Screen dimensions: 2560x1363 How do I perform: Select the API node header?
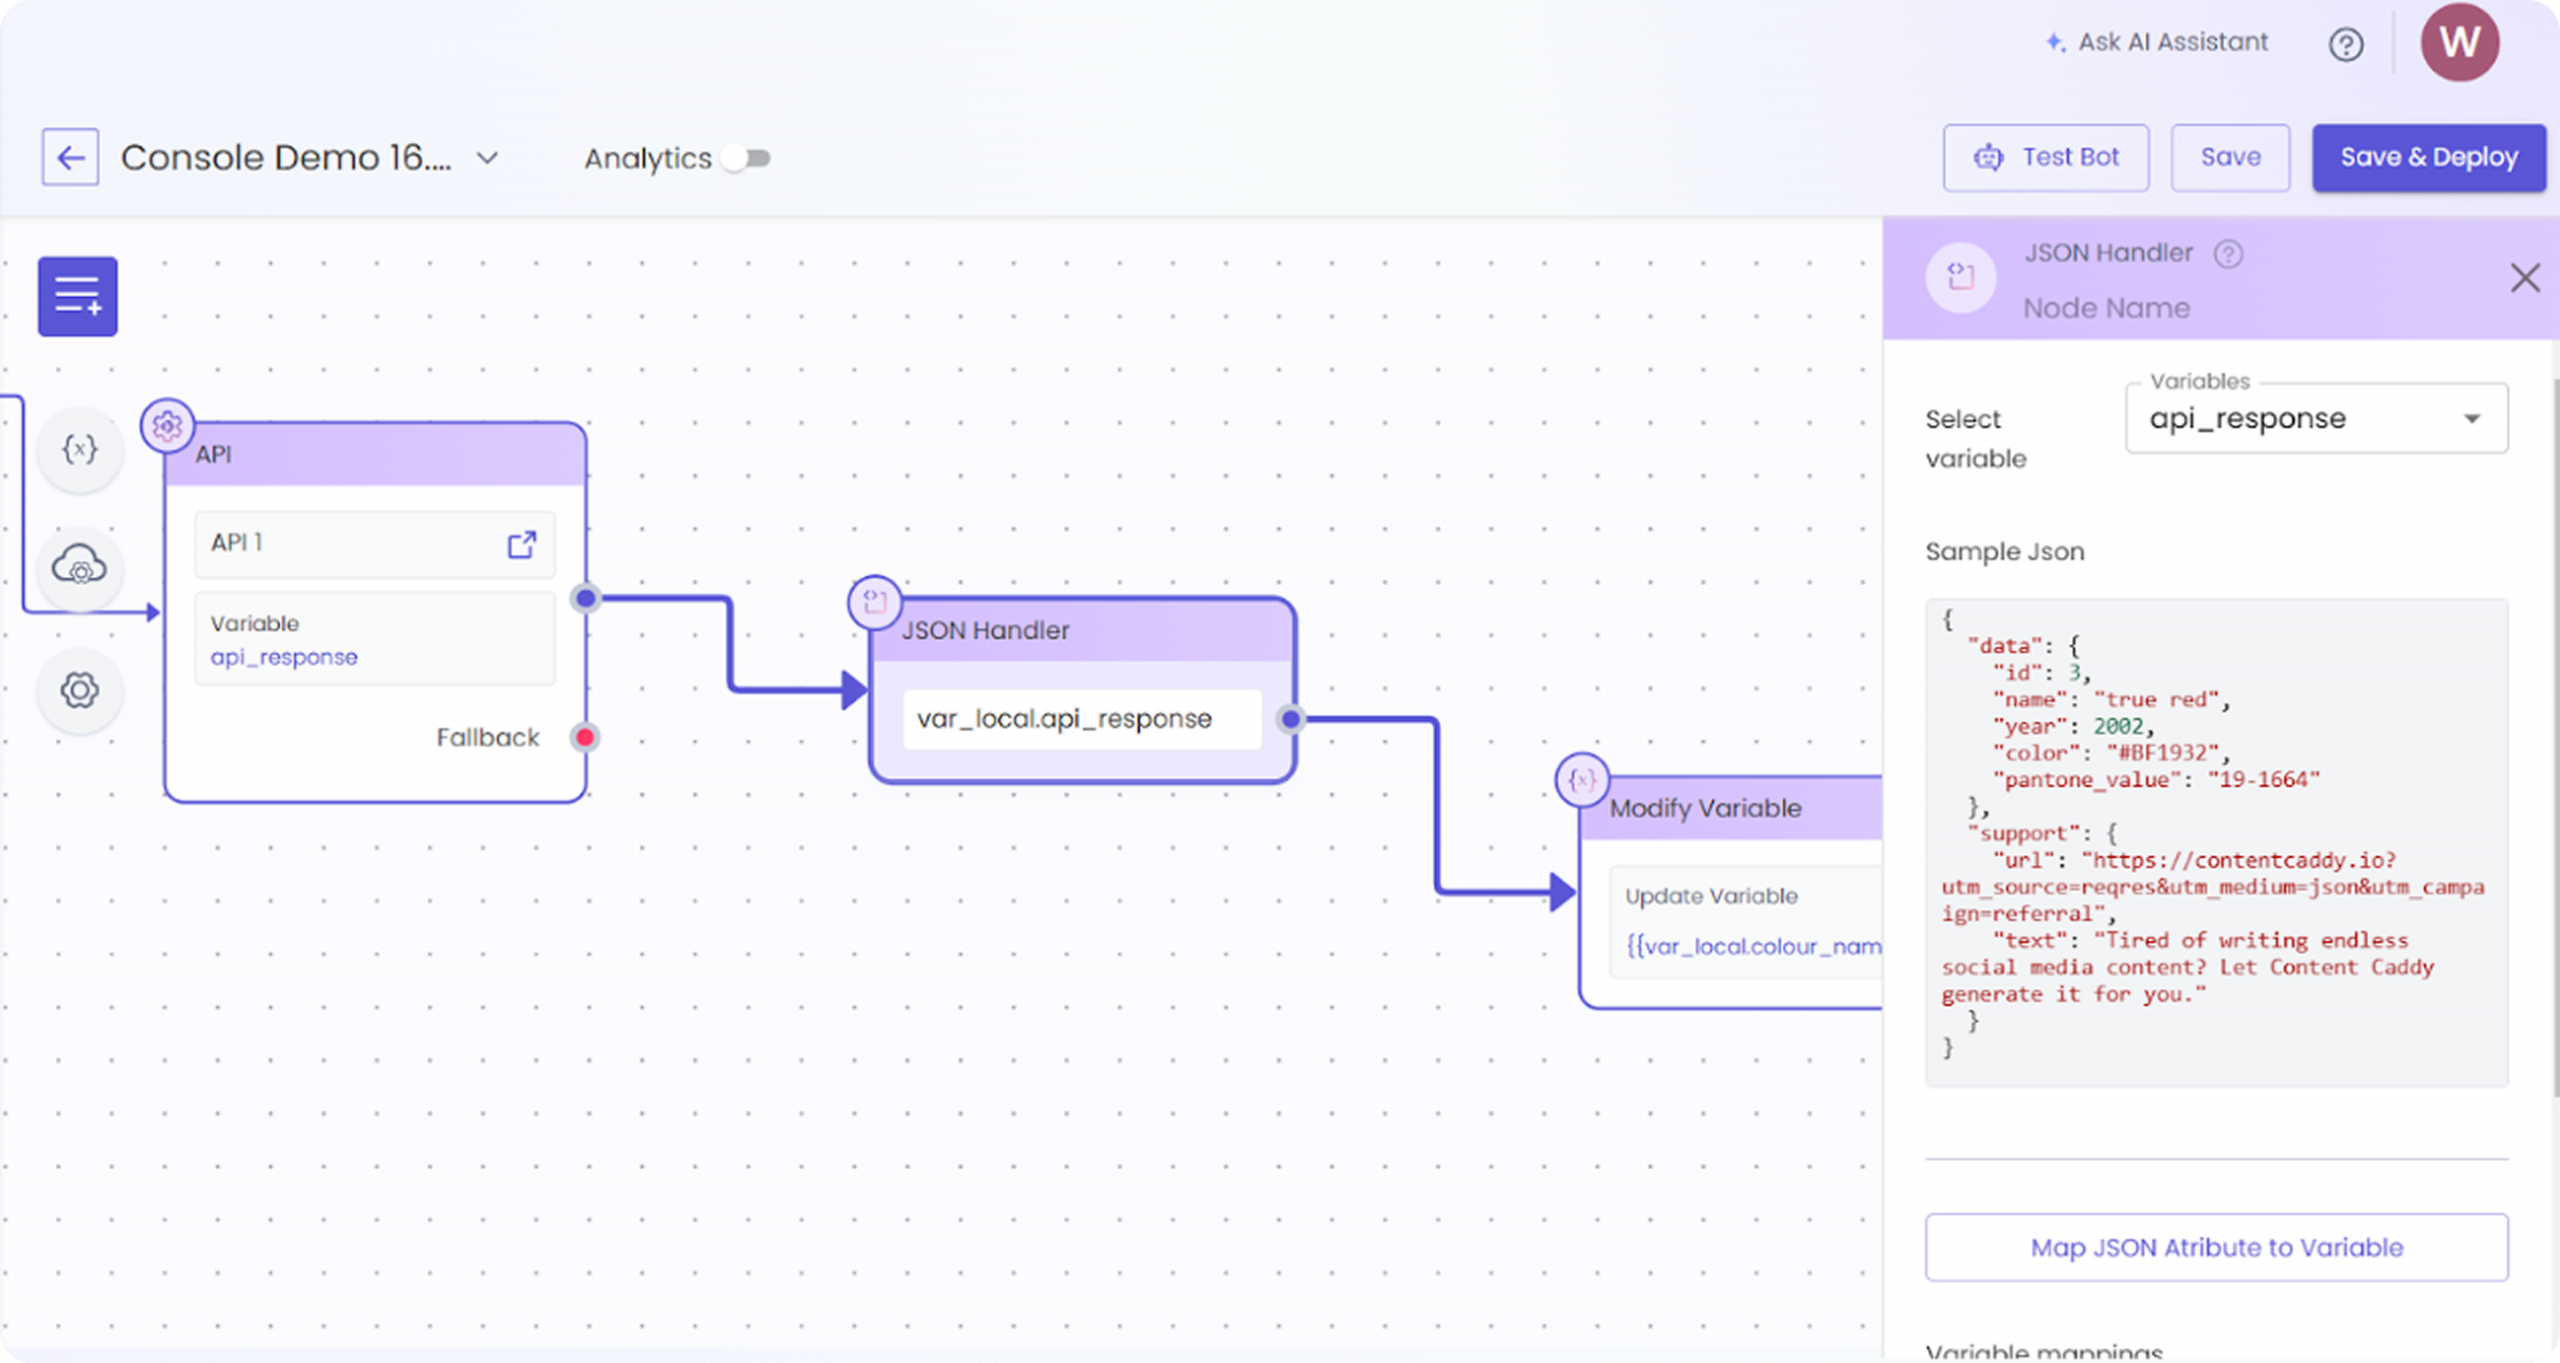[x=375, y=455]
